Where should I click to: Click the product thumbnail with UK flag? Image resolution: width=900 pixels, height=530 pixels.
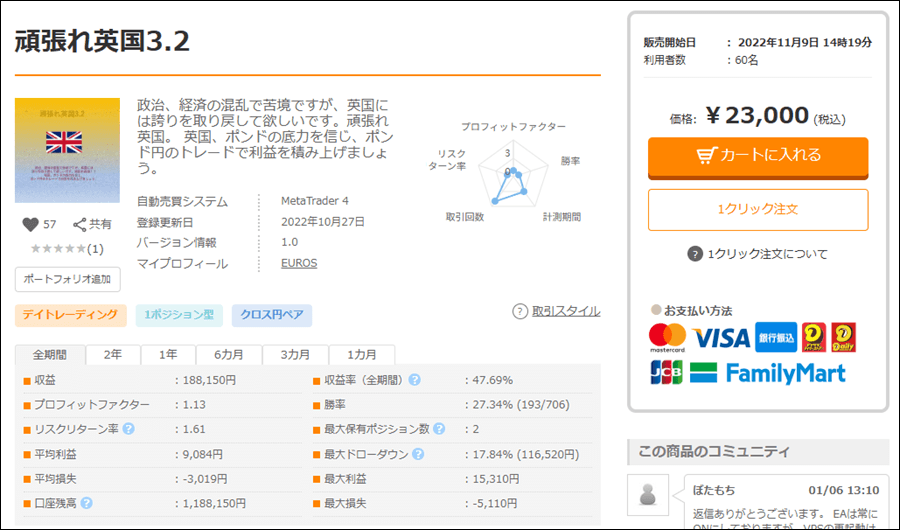point(67,150)
